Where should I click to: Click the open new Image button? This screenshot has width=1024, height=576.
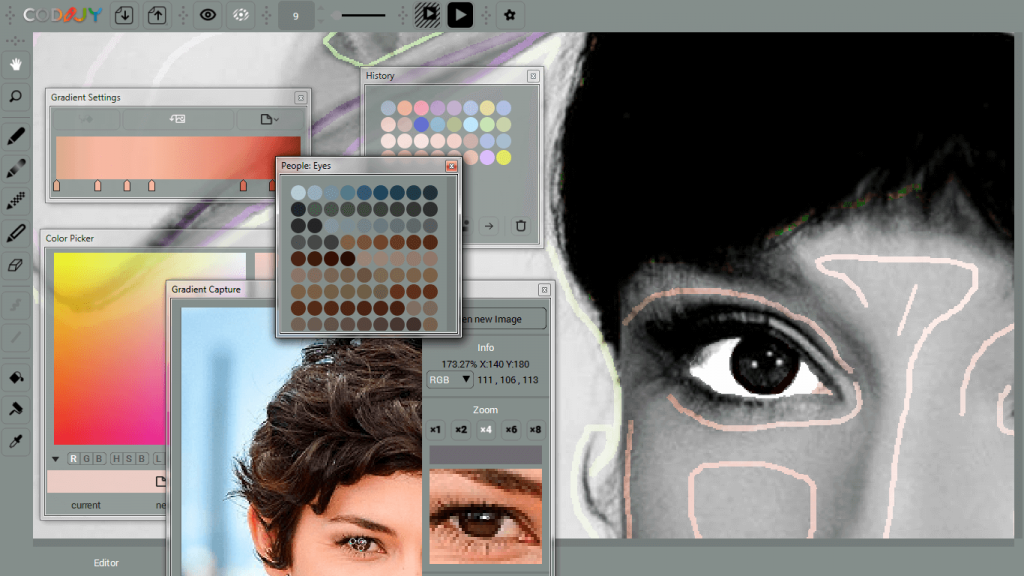coord(503,319)
